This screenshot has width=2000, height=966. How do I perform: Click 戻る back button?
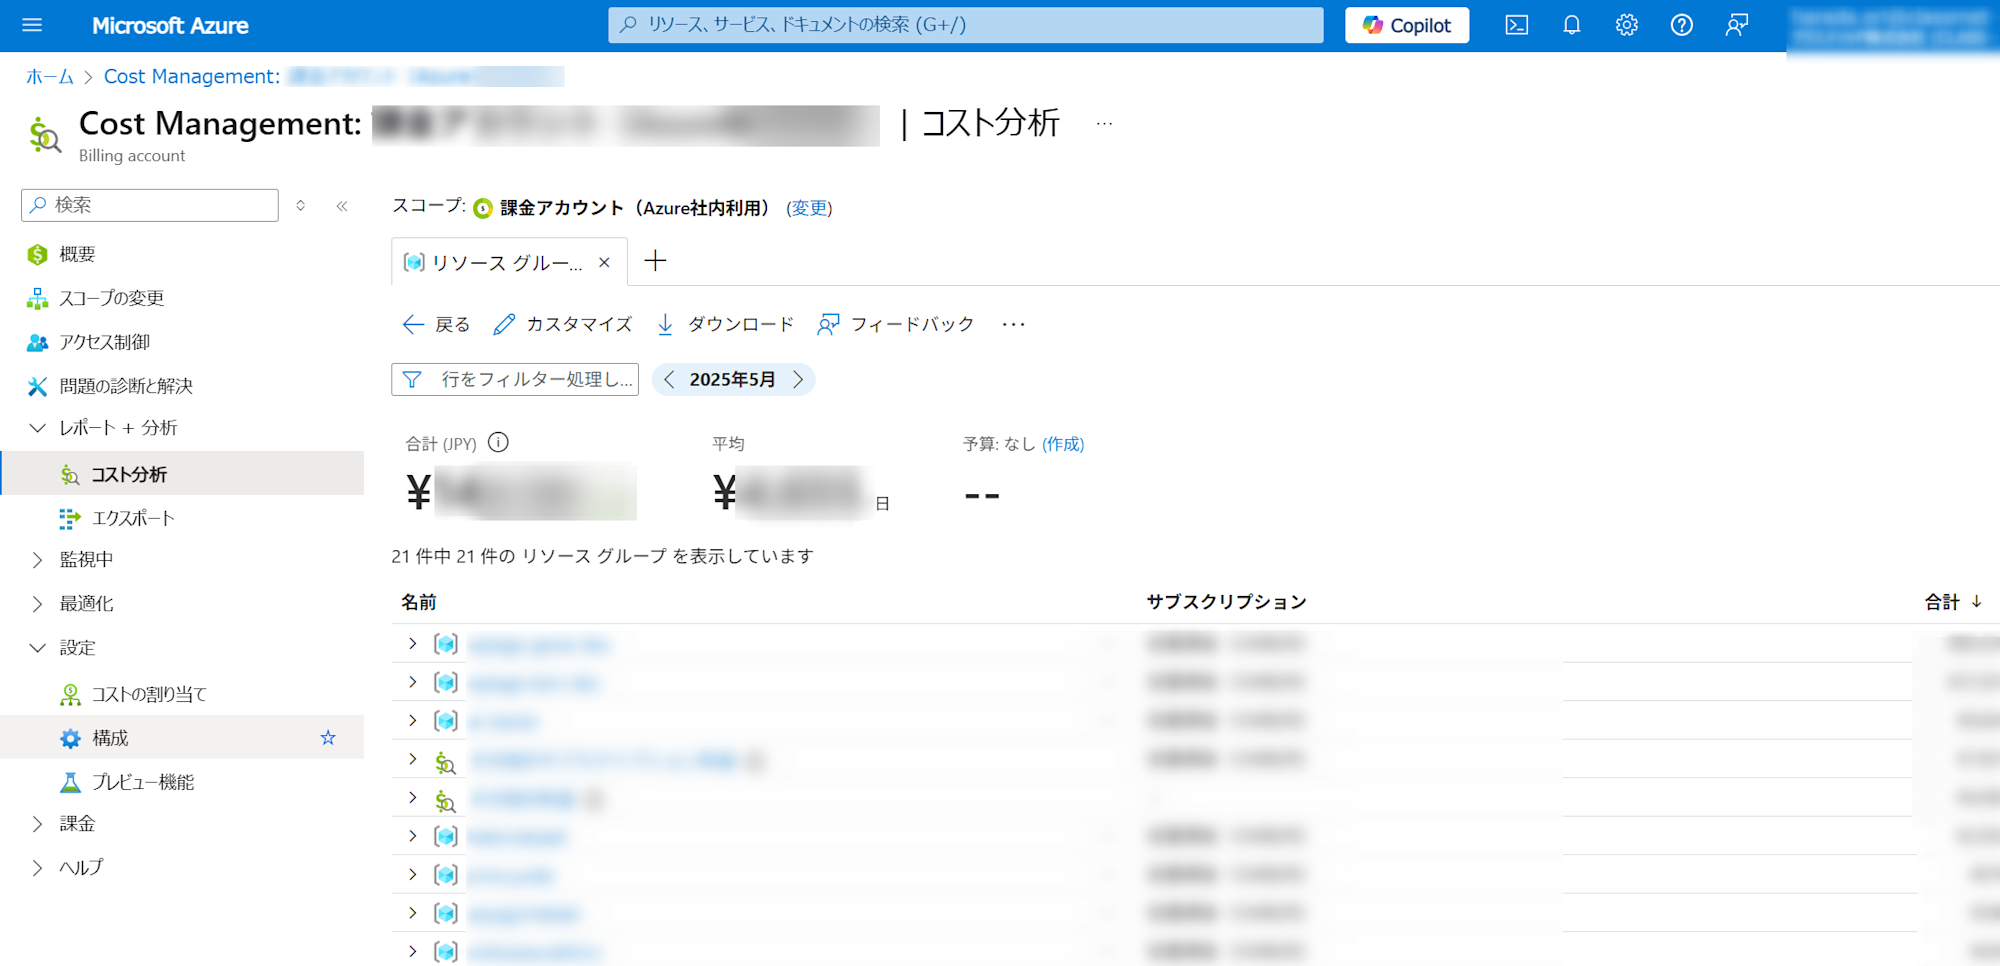pos(436,324)
